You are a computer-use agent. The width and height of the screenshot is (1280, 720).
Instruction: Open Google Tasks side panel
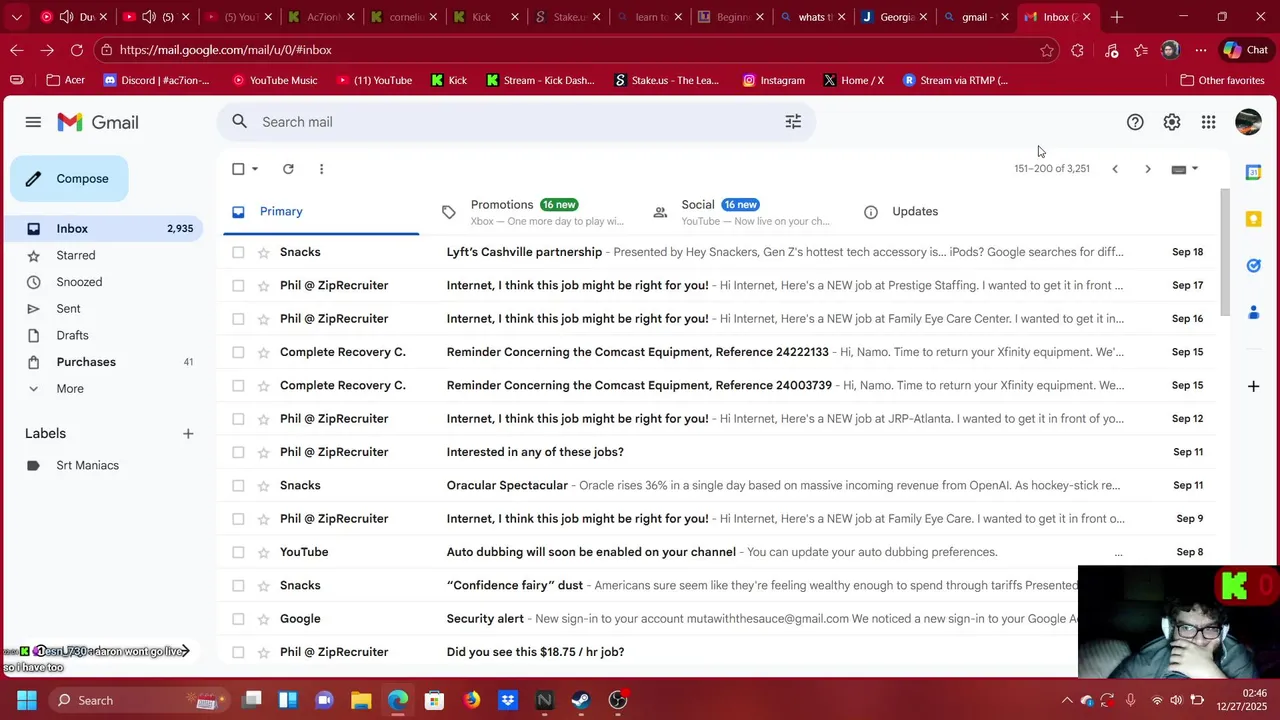coord(1253,266)
